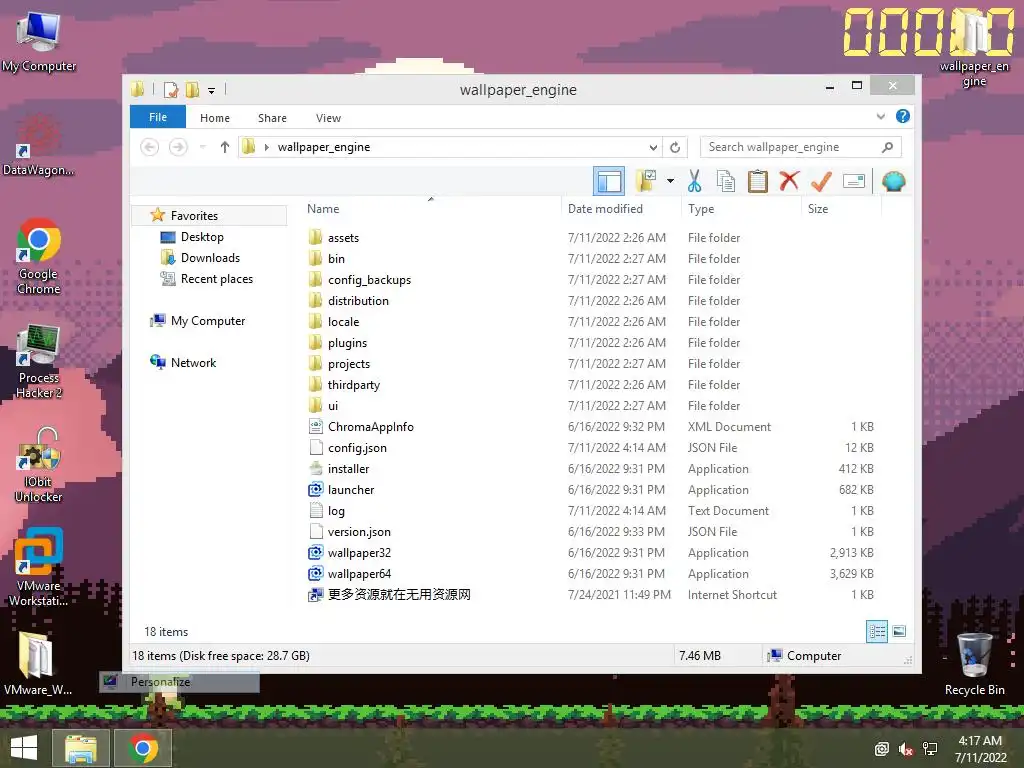Click the red X Delete icon
This screenshot has height=768, width=1024.
tap(789, 181)
